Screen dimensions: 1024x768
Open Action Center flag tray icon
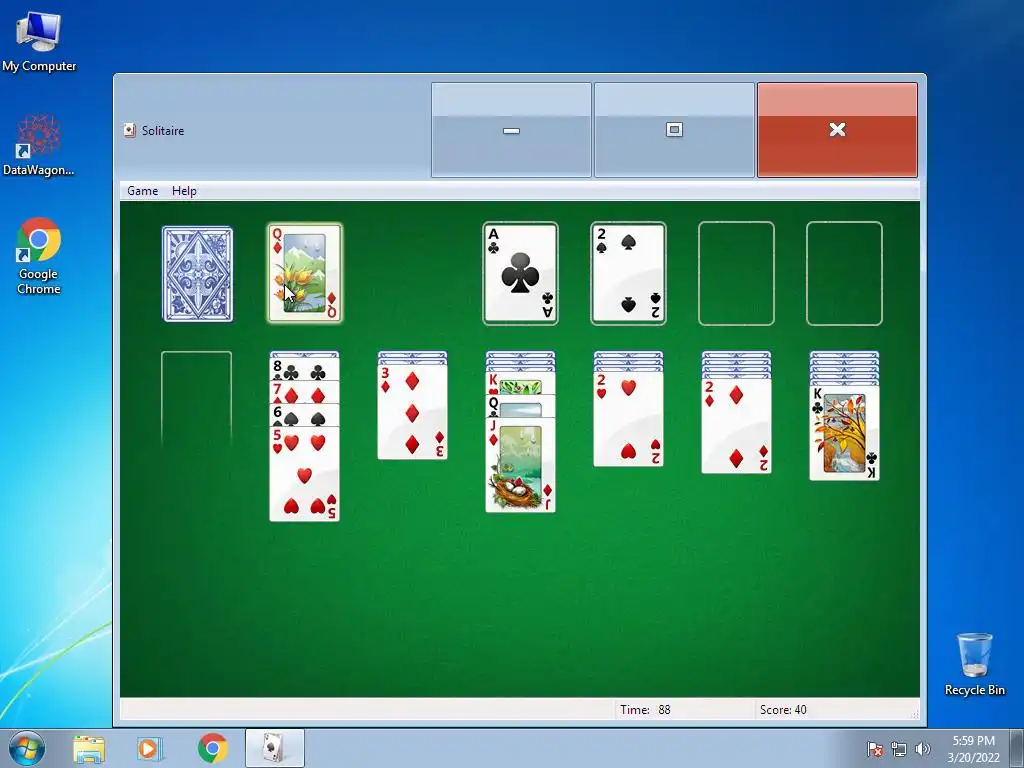tap(875, 749)
